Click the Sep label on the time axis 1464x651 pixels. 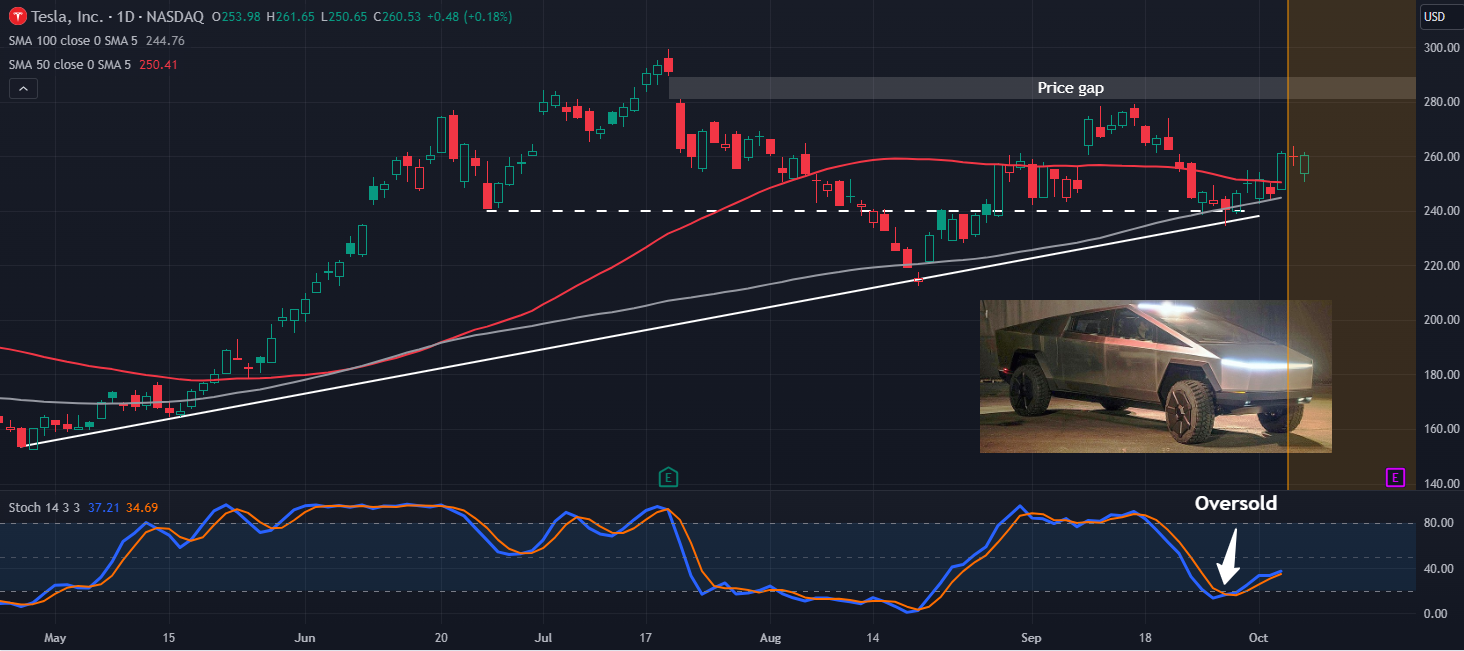tap(1031, 636)
